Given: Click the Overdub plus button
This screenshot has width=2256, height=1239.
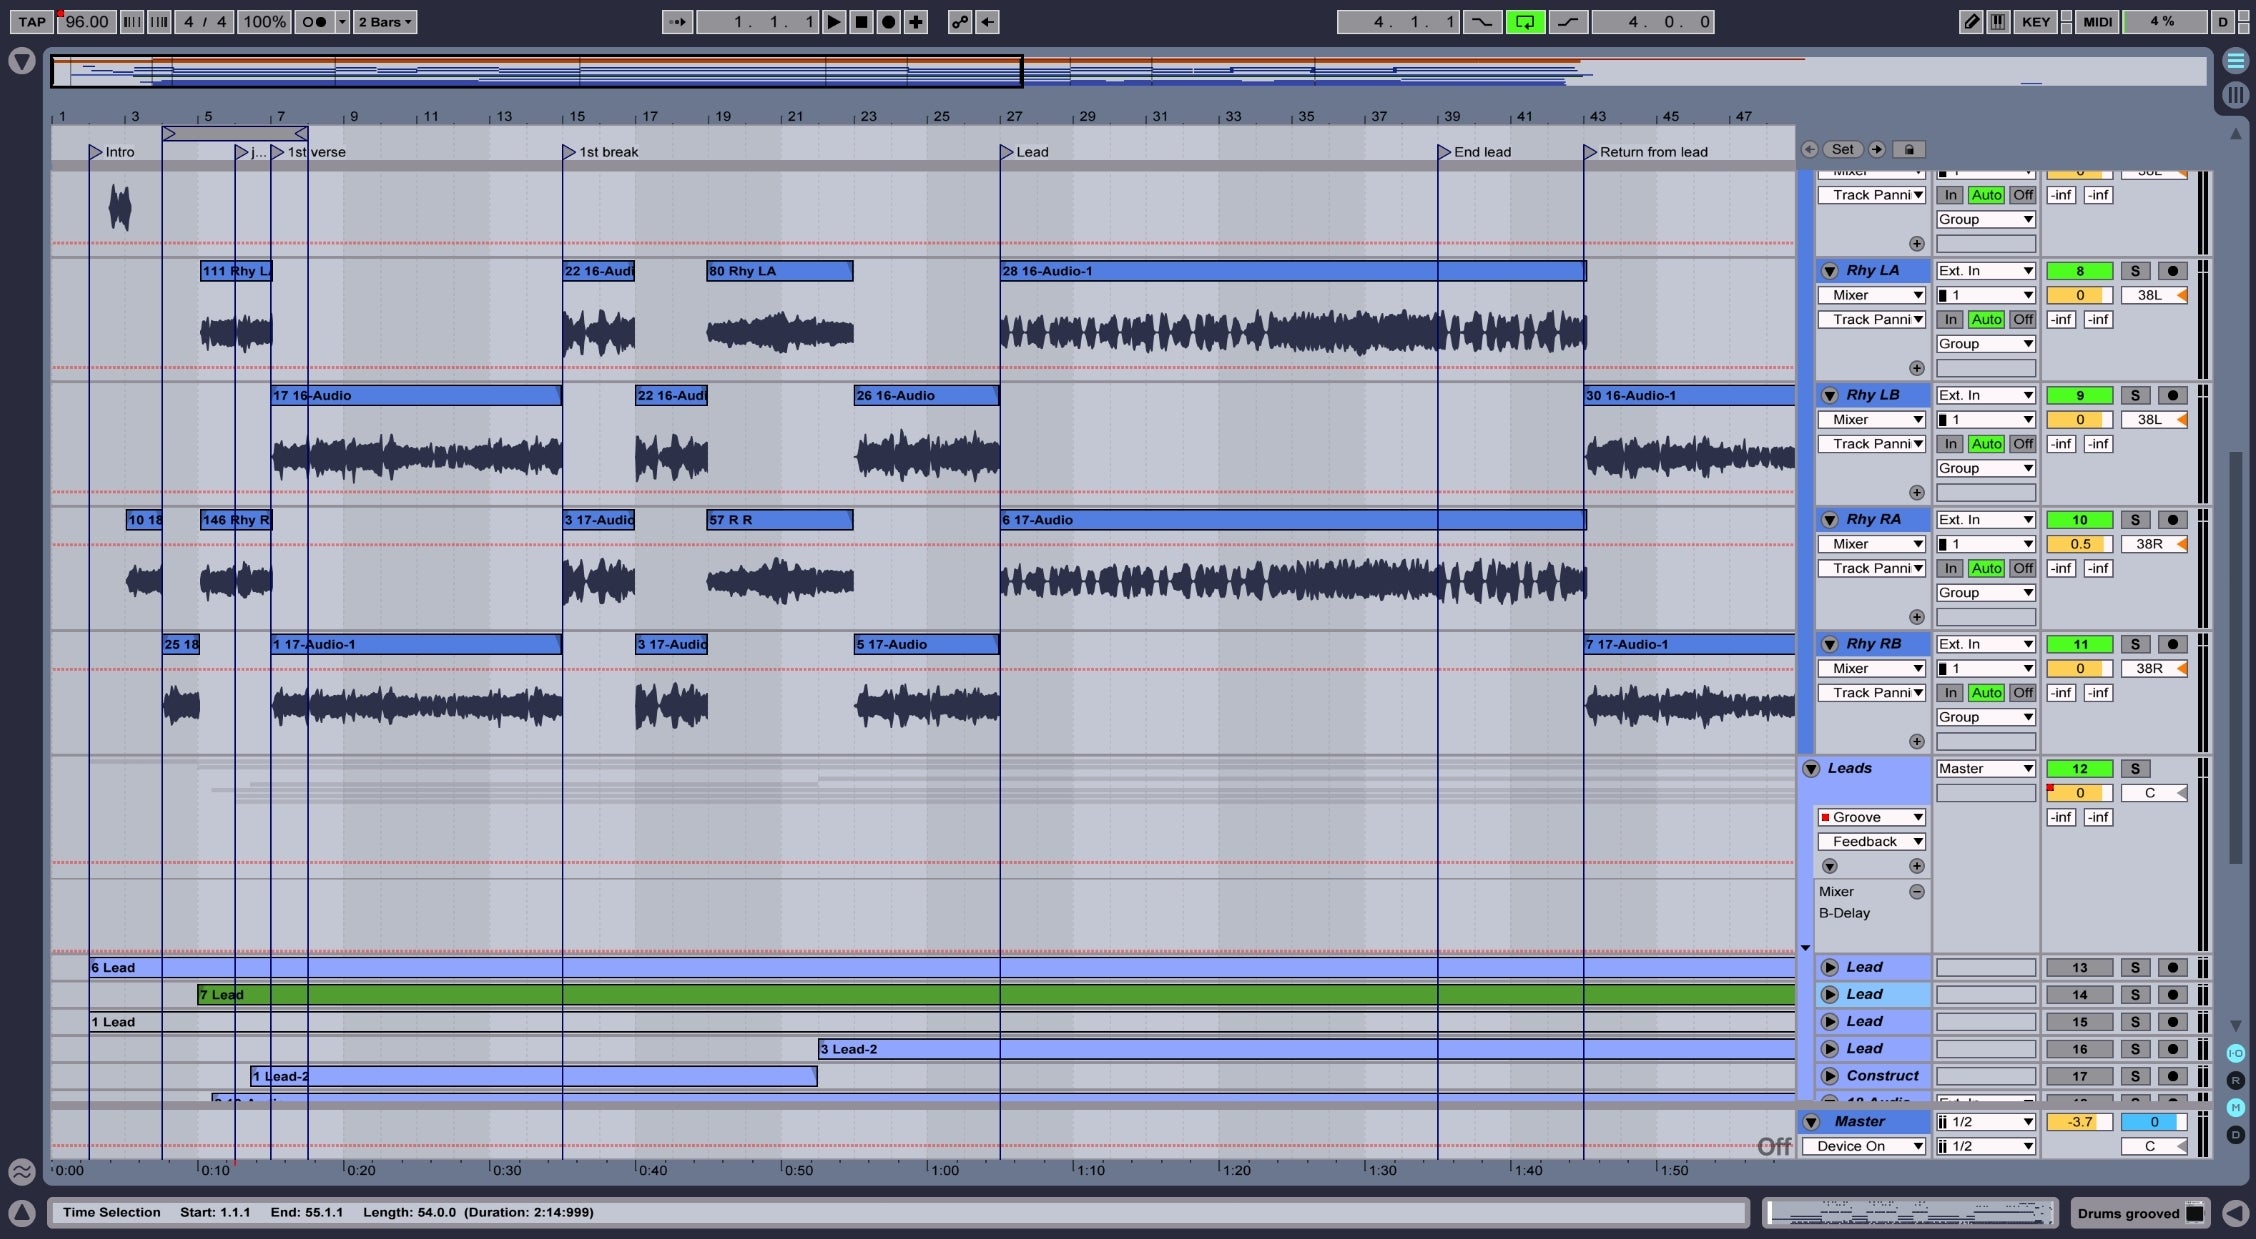Looking at the screenshot, I should point(915,22).
